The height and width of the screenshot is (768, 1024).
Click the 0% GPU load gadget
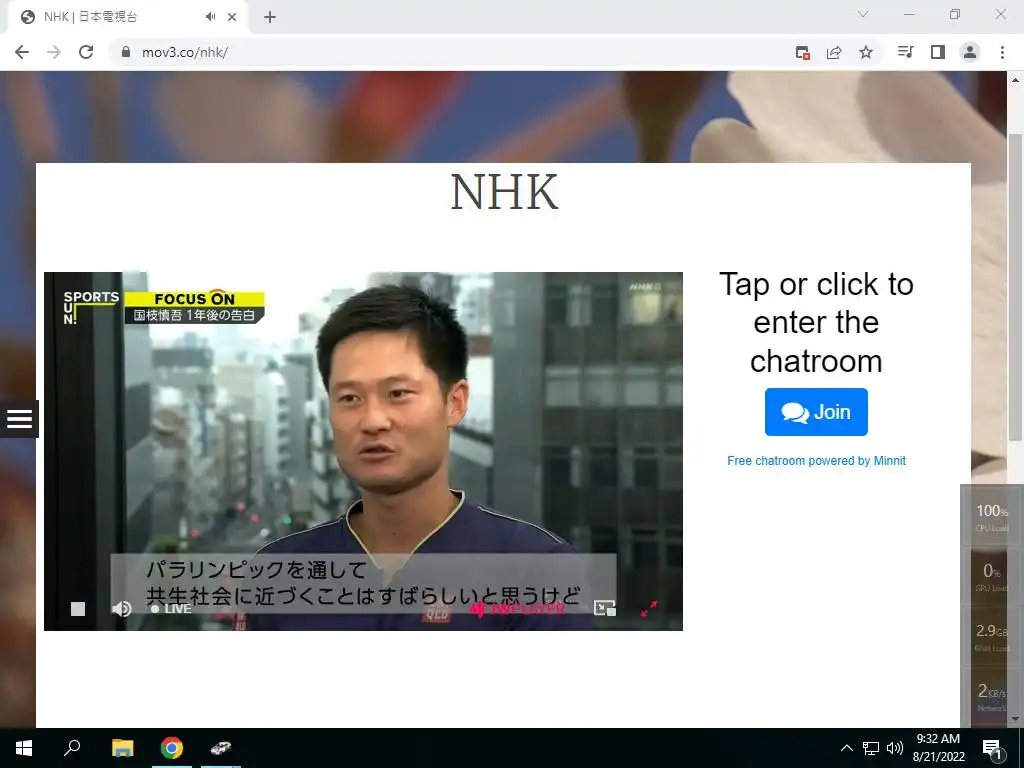(x=992, y=577)
